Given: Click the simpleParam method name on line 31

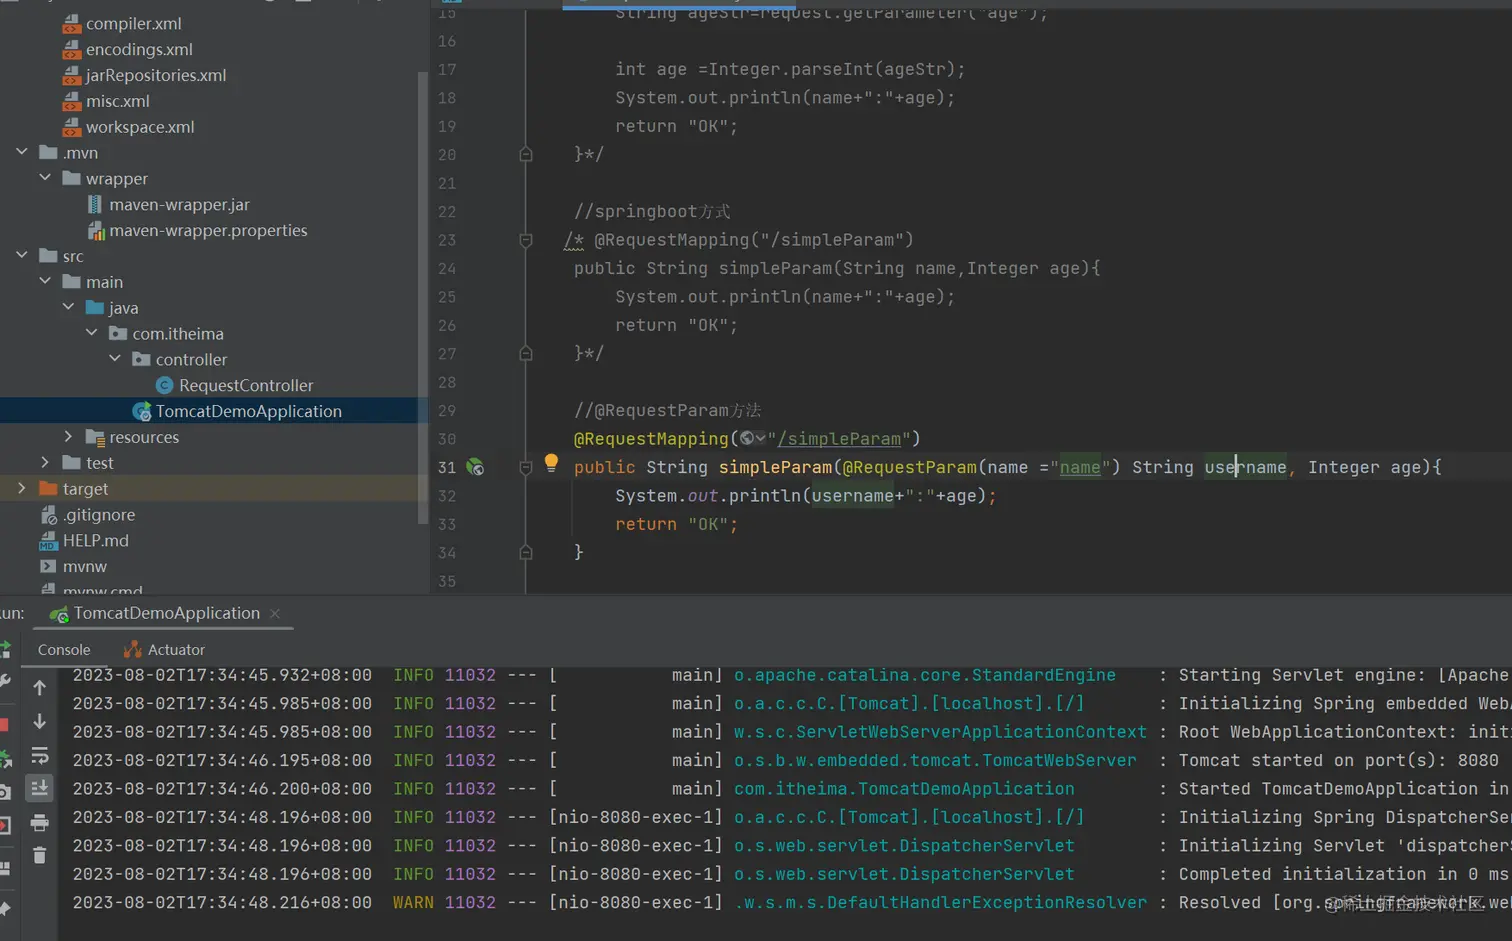Looking at the screenshot, I should pos(775,467).
